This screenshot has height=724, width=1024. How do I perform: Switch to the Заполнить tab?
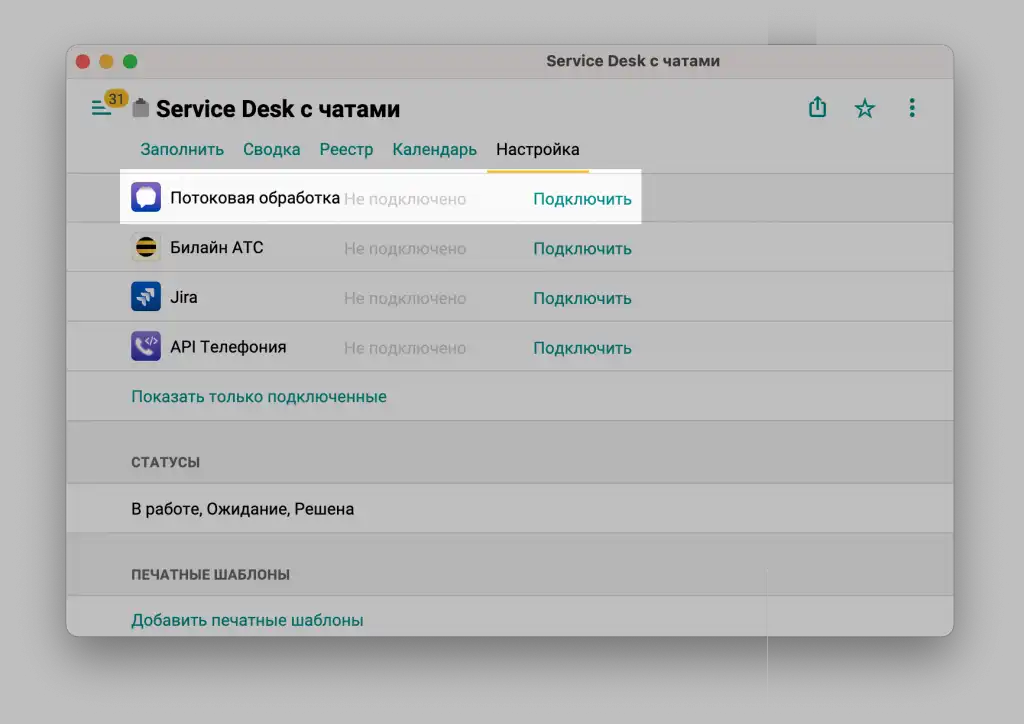click(x=182, y=150)
